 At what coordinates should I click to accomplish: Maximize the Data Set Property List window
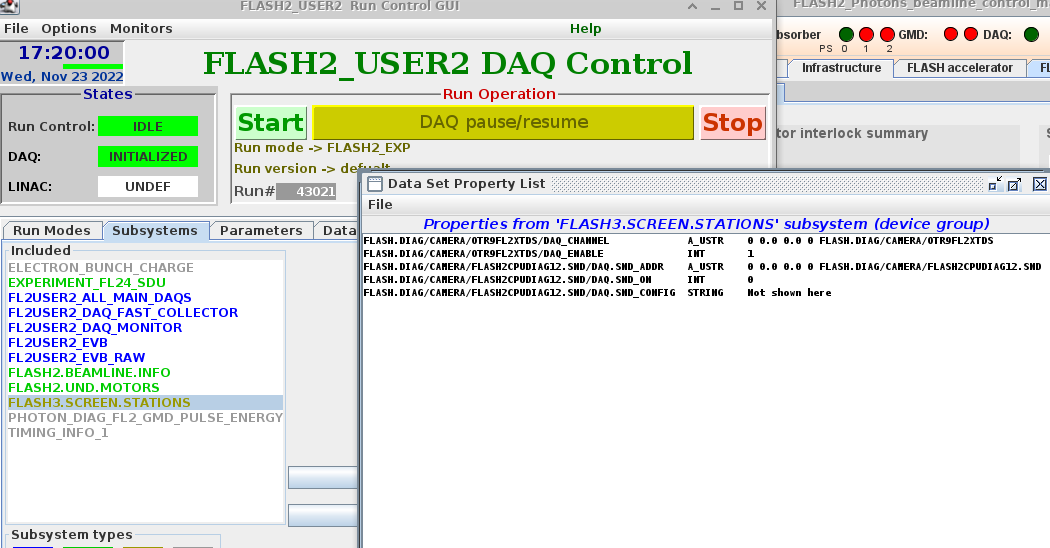[x=1015, y=184]
